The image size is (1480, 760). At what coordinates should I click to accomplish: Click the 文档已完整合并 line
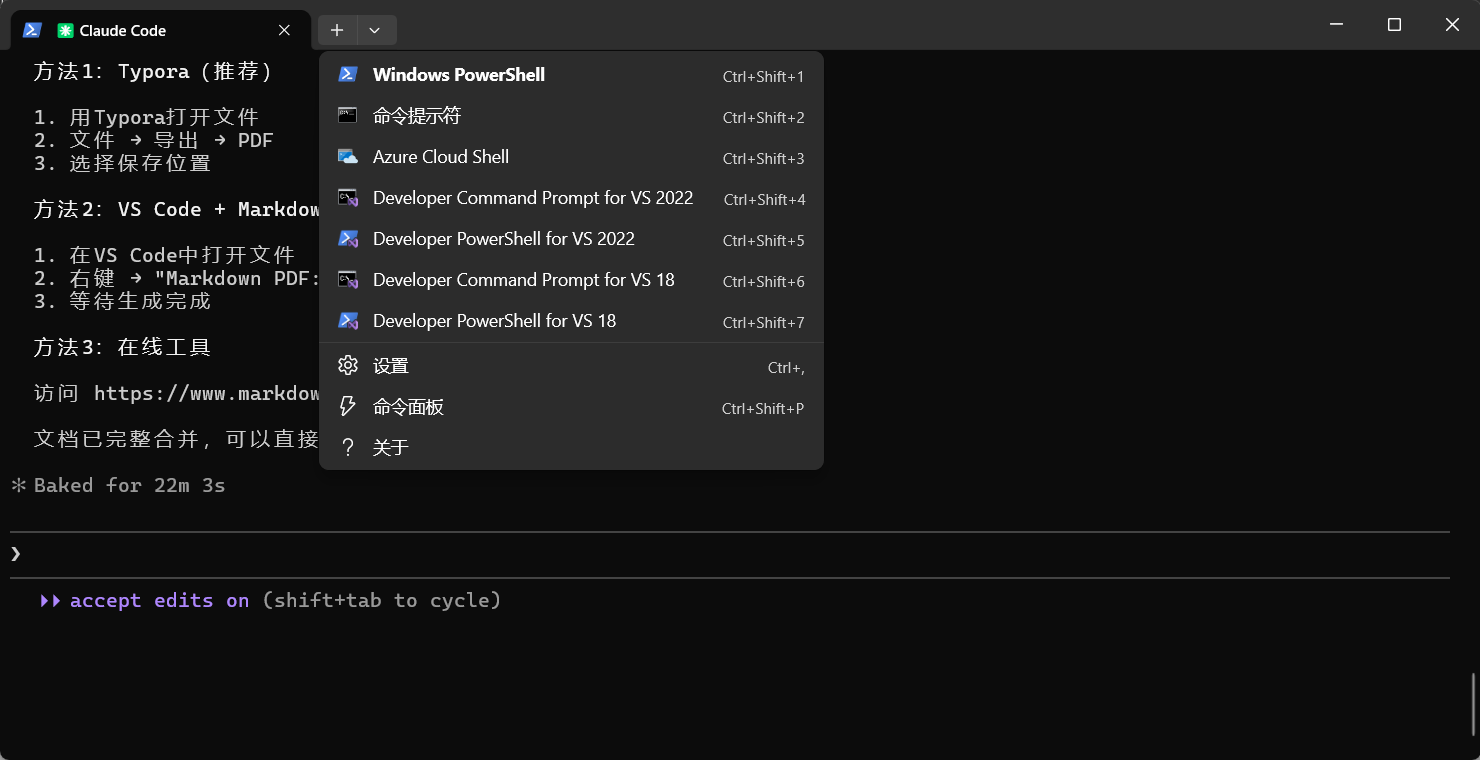[x=177, y=440]
